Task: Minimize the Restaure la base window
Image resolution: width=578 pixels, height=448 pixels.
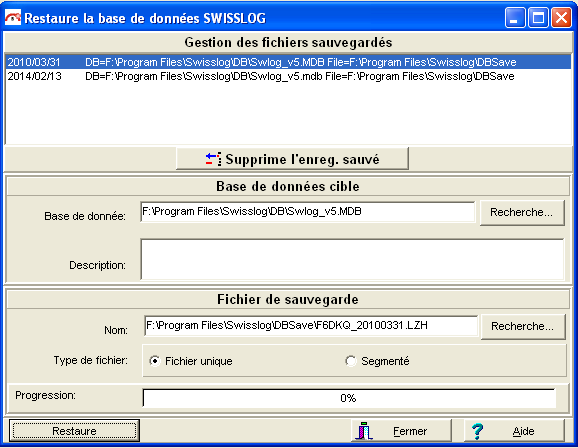Action: click(x=515, y=17)
